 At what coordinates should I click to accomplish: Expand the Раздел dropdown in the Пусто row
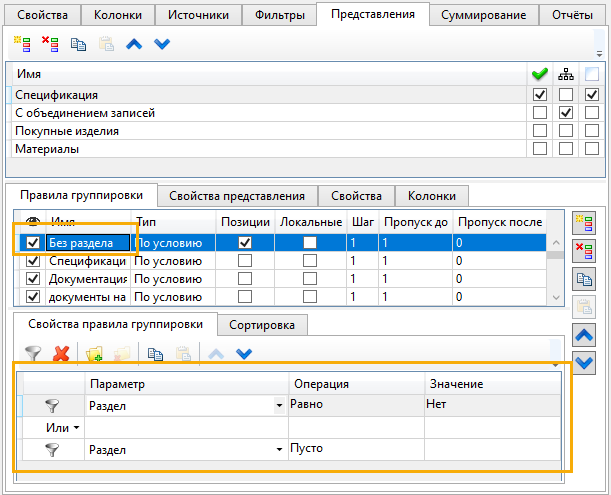click(x=278, y=451)
